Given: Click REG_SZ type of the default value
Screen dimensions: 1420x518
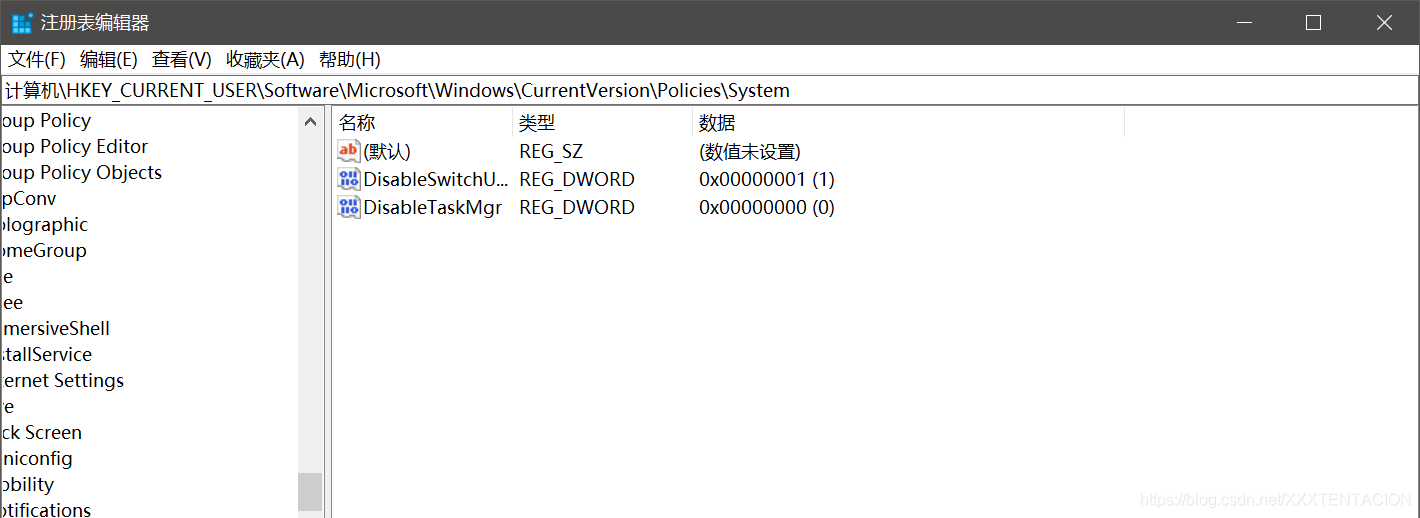Looking at the screenshot, I should tap(551, 152).
